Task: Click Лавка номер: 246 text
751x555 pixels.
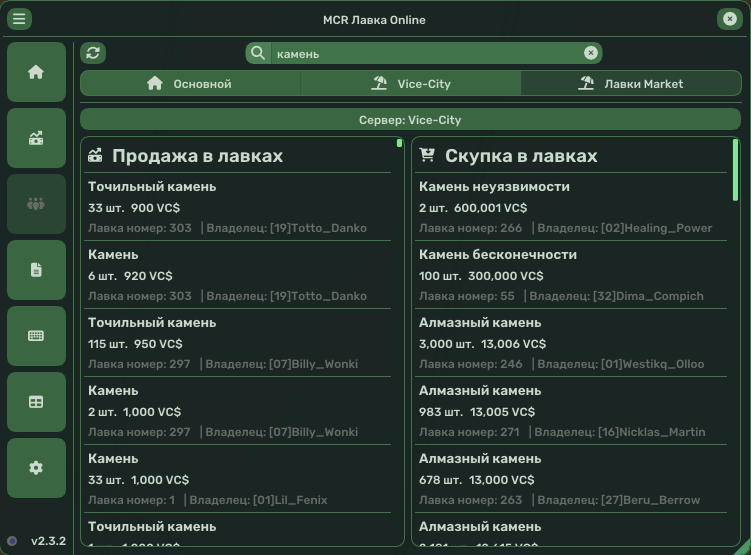Action: pos(470,364)
